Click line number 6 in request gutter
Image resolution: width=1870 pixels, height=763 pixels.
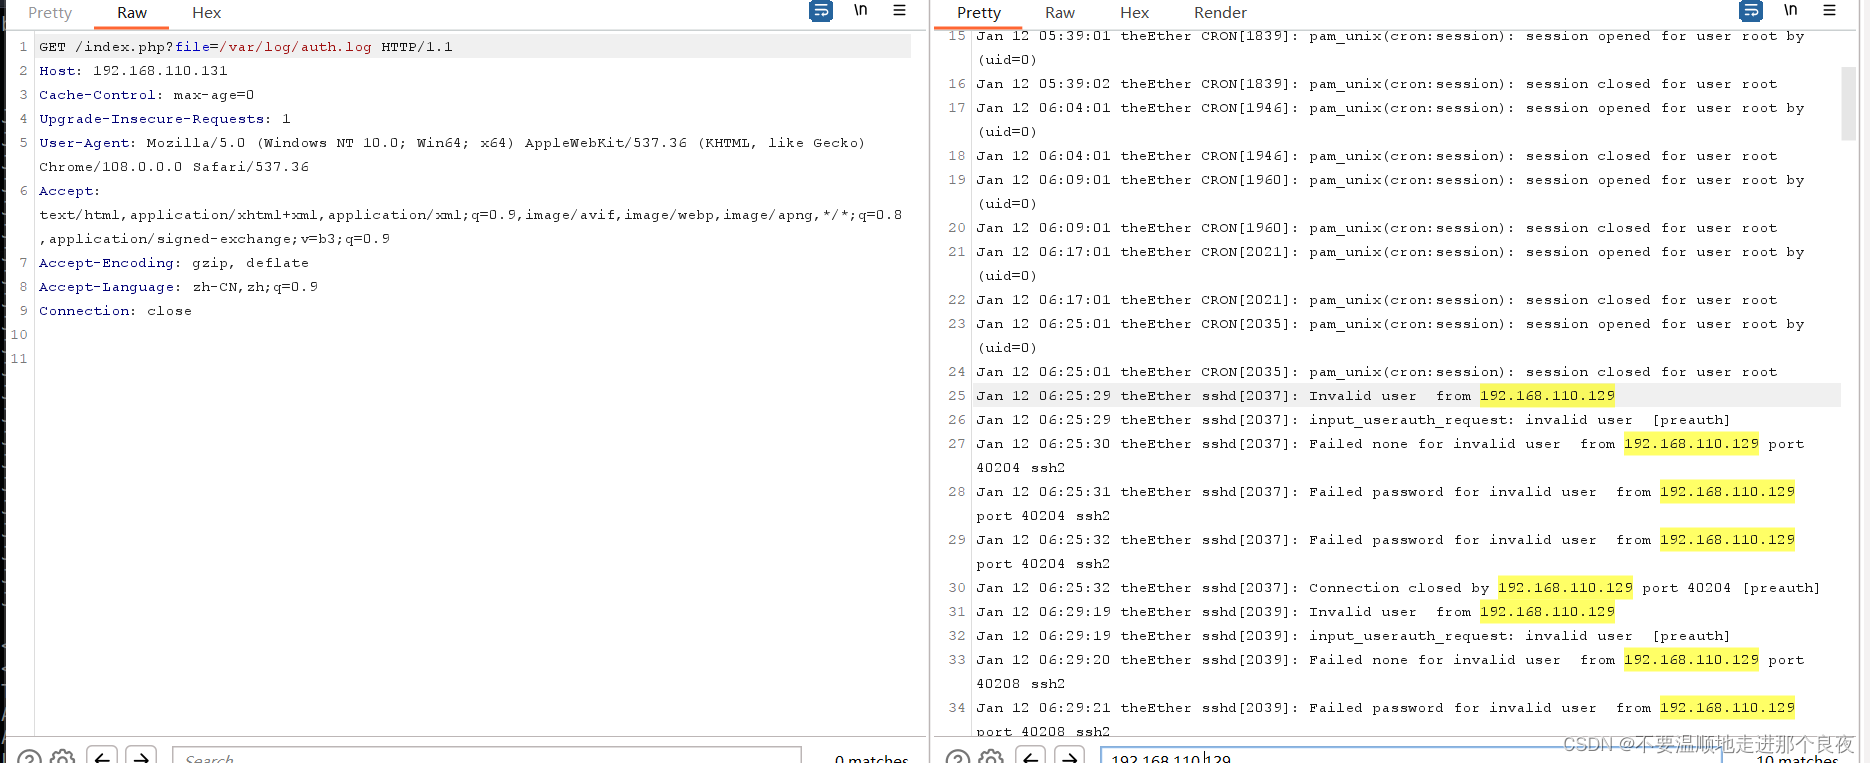(x=23, y=191)
